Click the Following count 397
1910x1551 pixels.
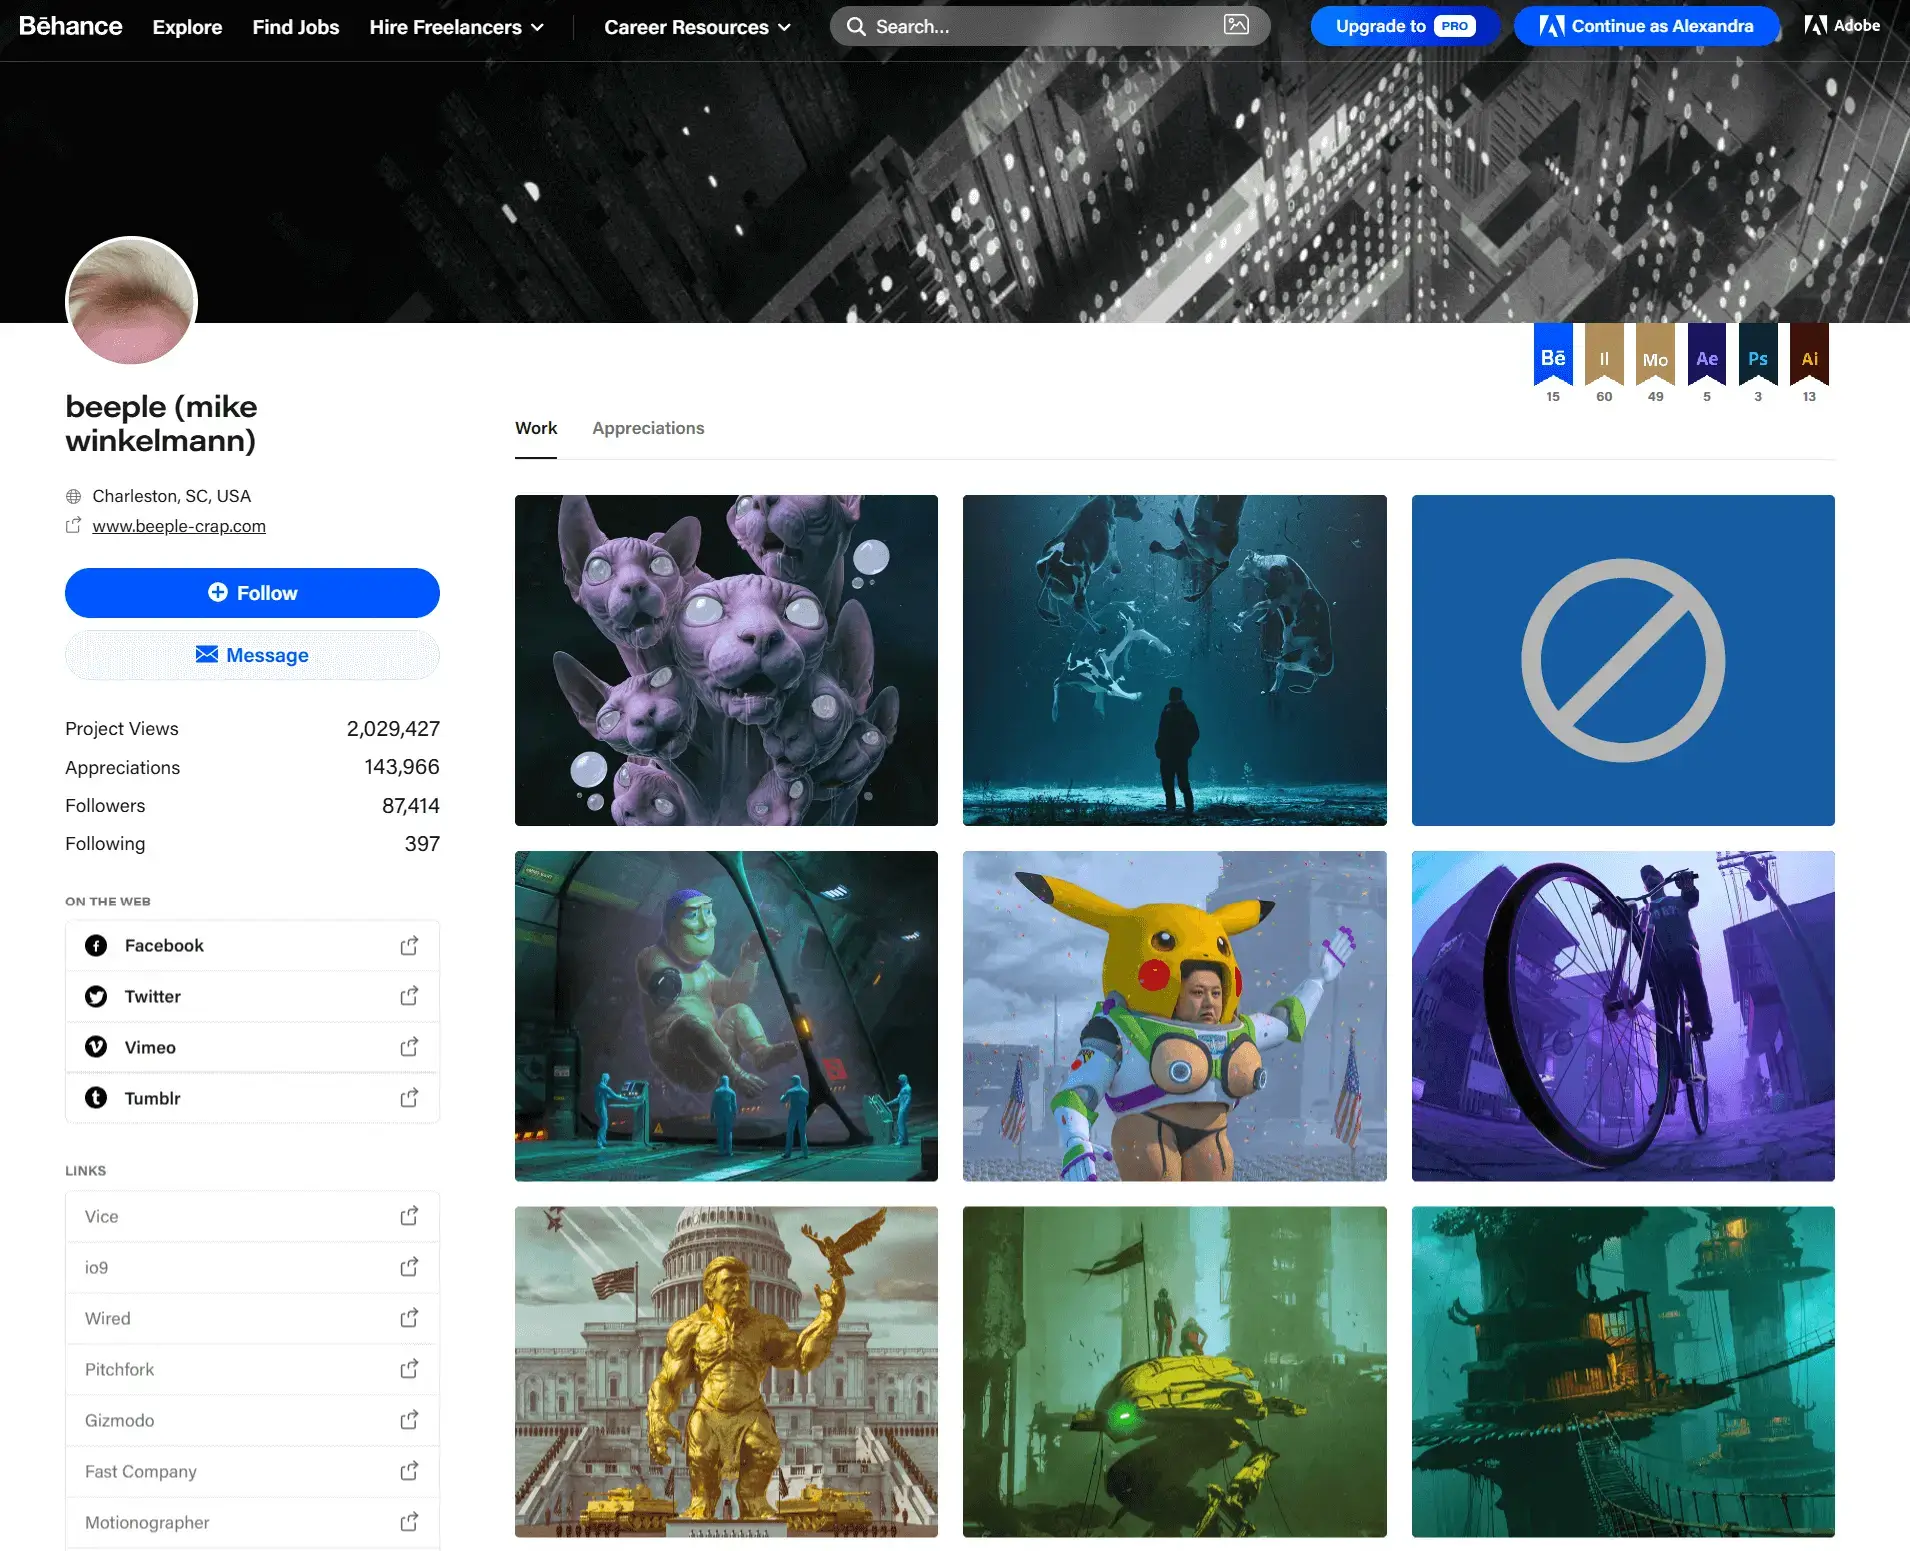coord(422,844)
